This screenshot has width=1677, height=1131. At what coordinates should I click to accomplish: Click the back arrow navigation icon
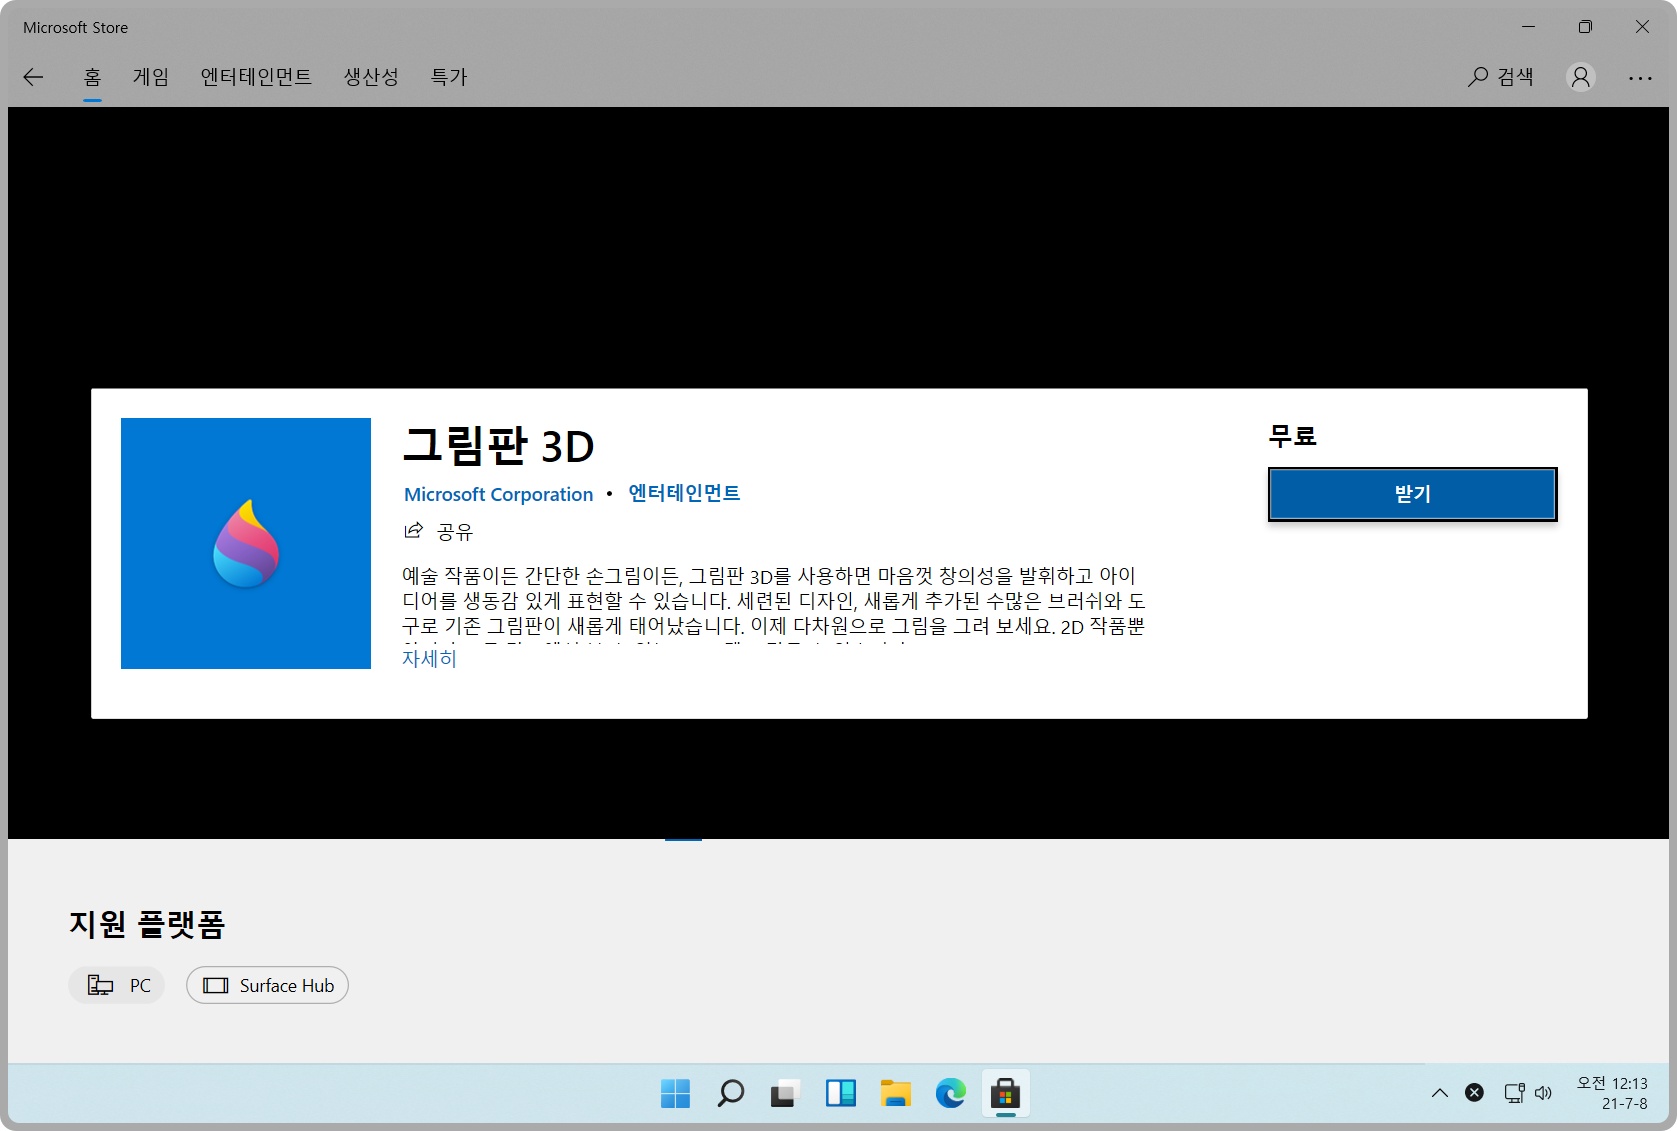[x=33, y=76]
